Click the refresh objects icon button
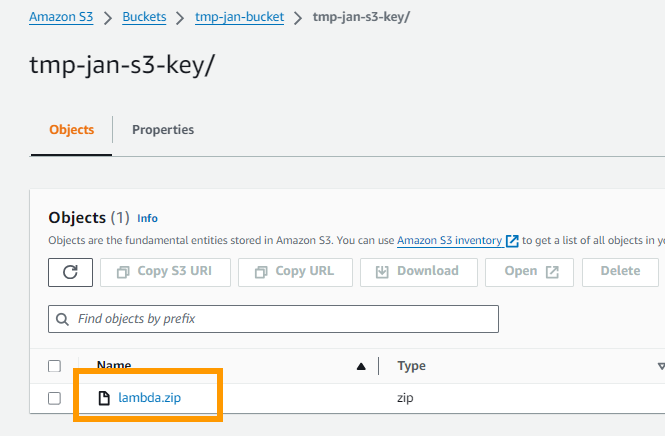The height and width of the screenshot is (436, 665). pyautogui.click(x=70, y=271)
